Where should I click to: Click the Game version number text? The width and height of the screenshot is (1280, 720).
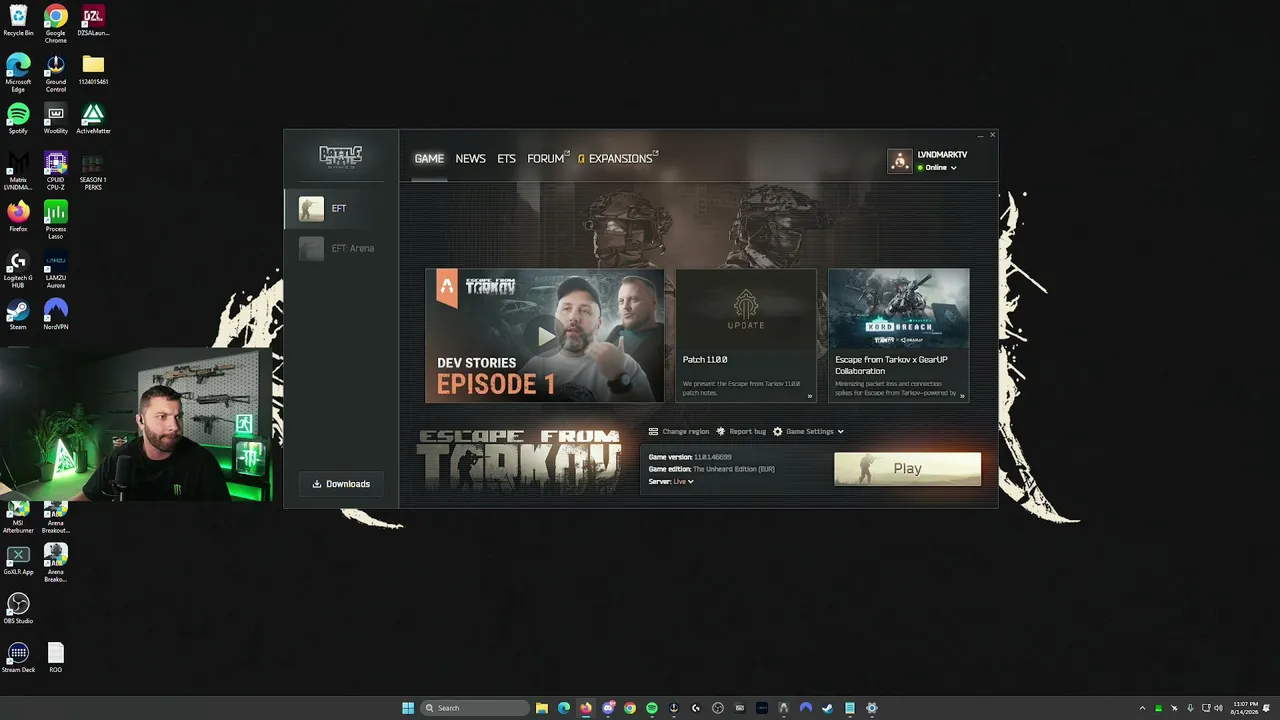(712, 457)
